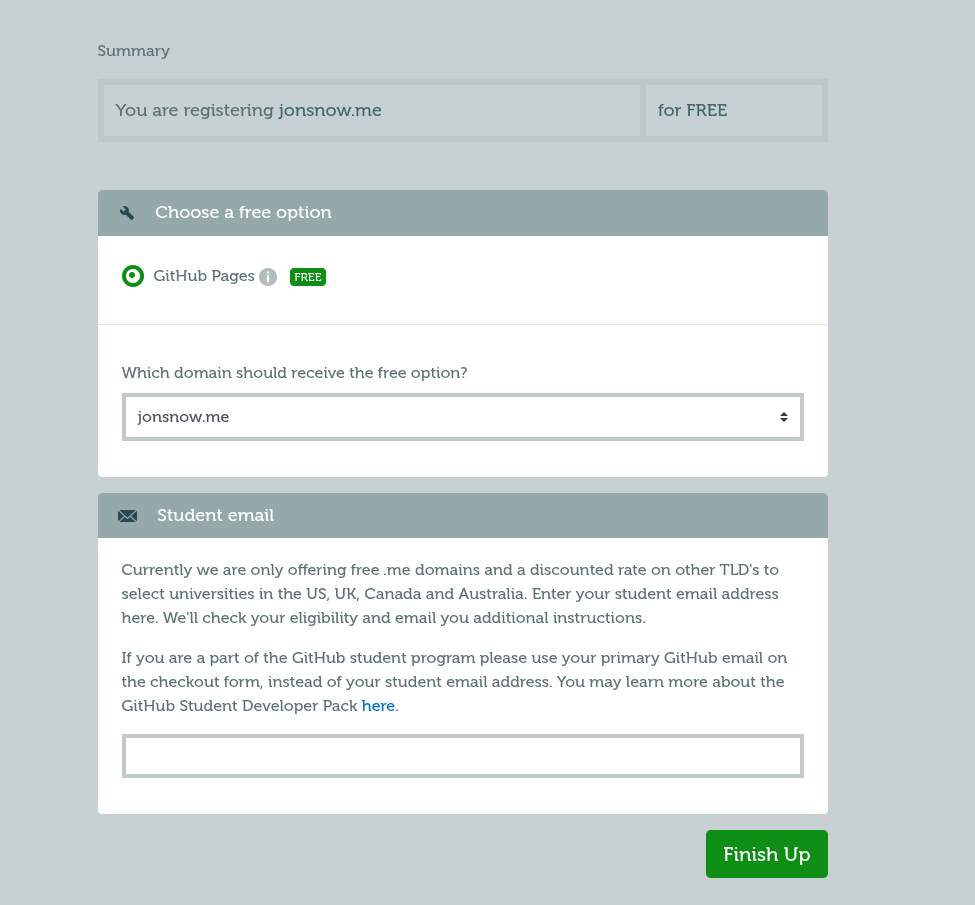The image size is (975, 905).
Task: Open the jonsnow.me domain dropdown
Action: [x=462, y=417]
